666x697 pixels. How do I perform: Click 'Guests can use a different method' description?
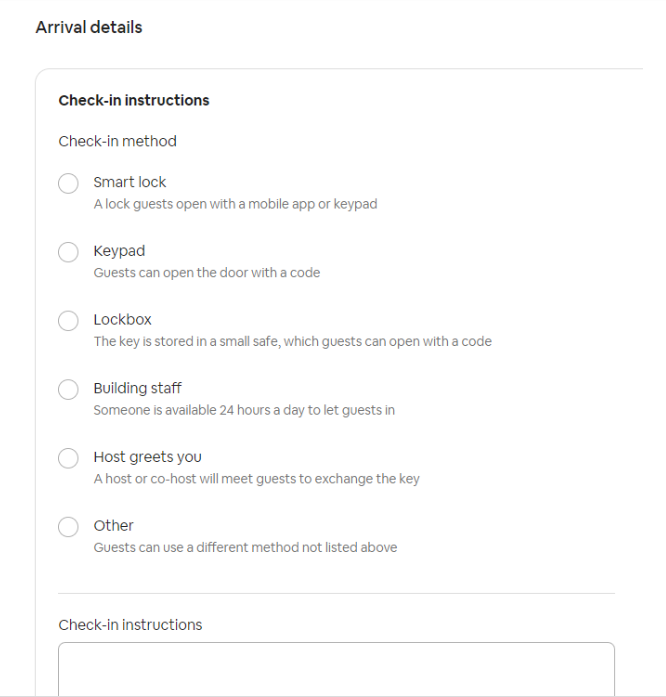click(245, 547)
